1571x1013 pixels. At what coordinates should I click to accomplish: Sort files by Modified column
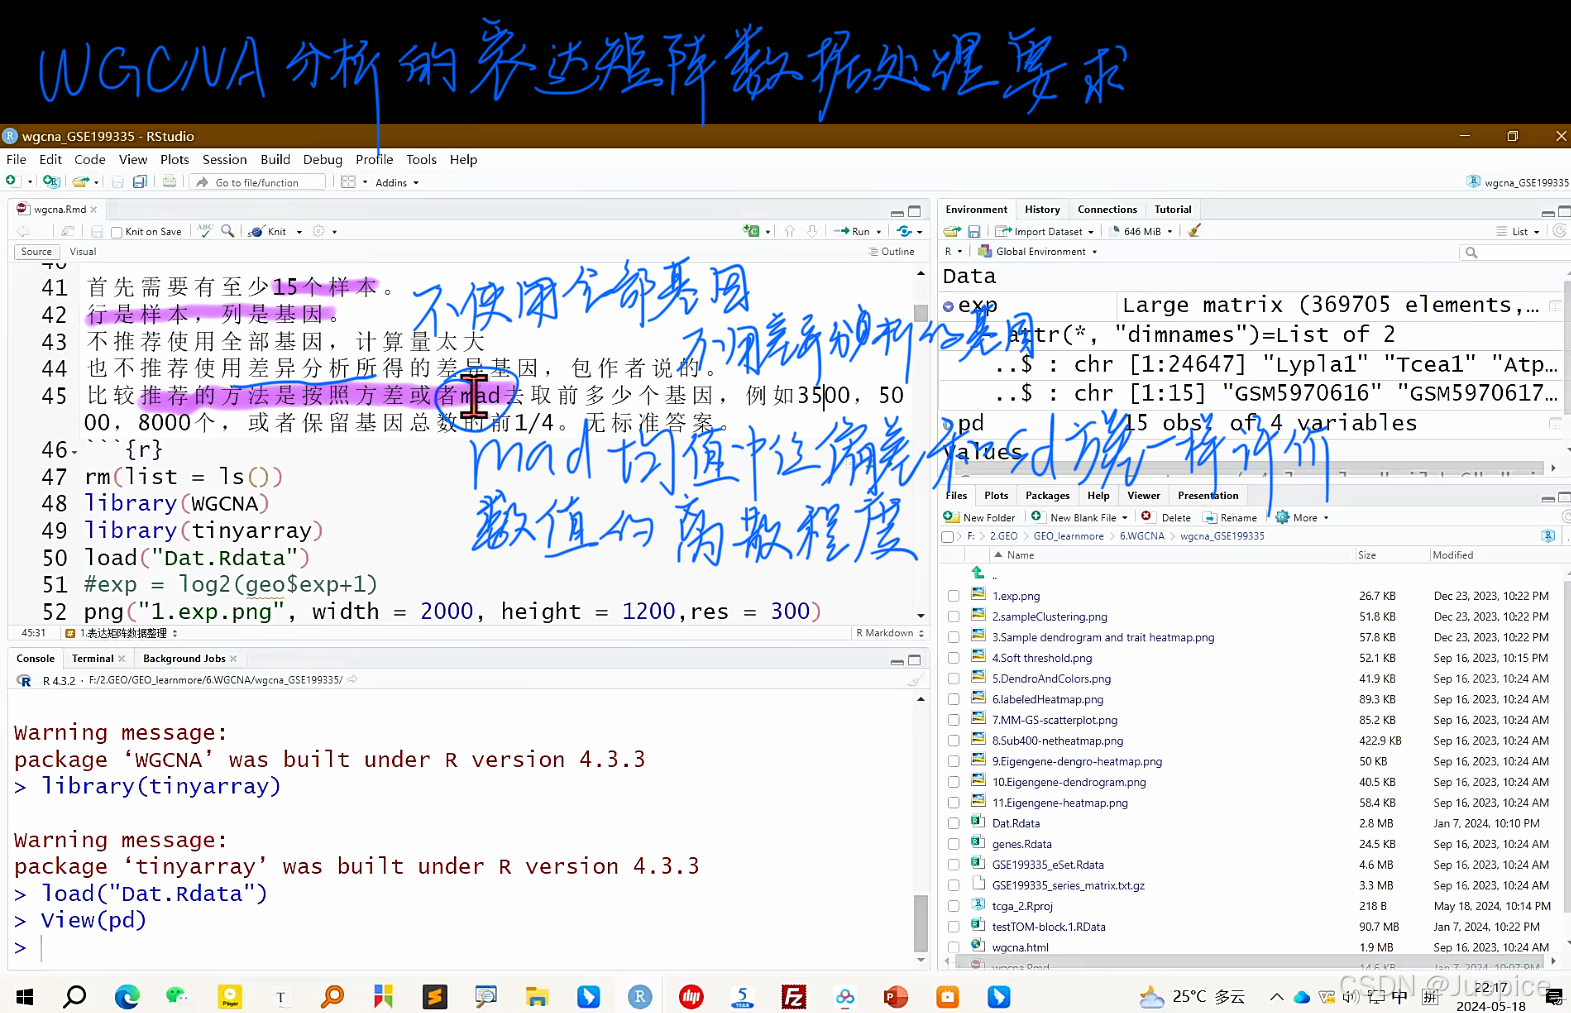1452,555
